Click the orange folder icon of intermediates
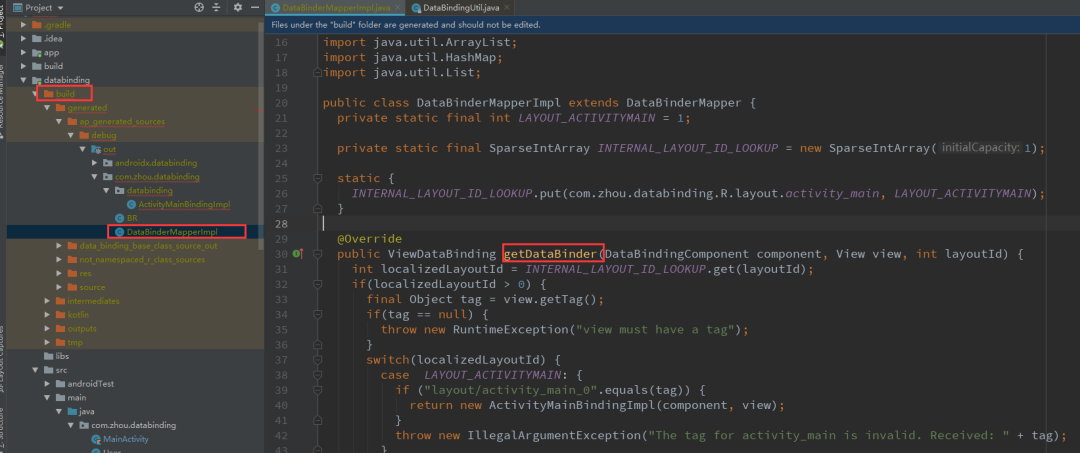1080x453 pixels. click(x=61, y=301)
